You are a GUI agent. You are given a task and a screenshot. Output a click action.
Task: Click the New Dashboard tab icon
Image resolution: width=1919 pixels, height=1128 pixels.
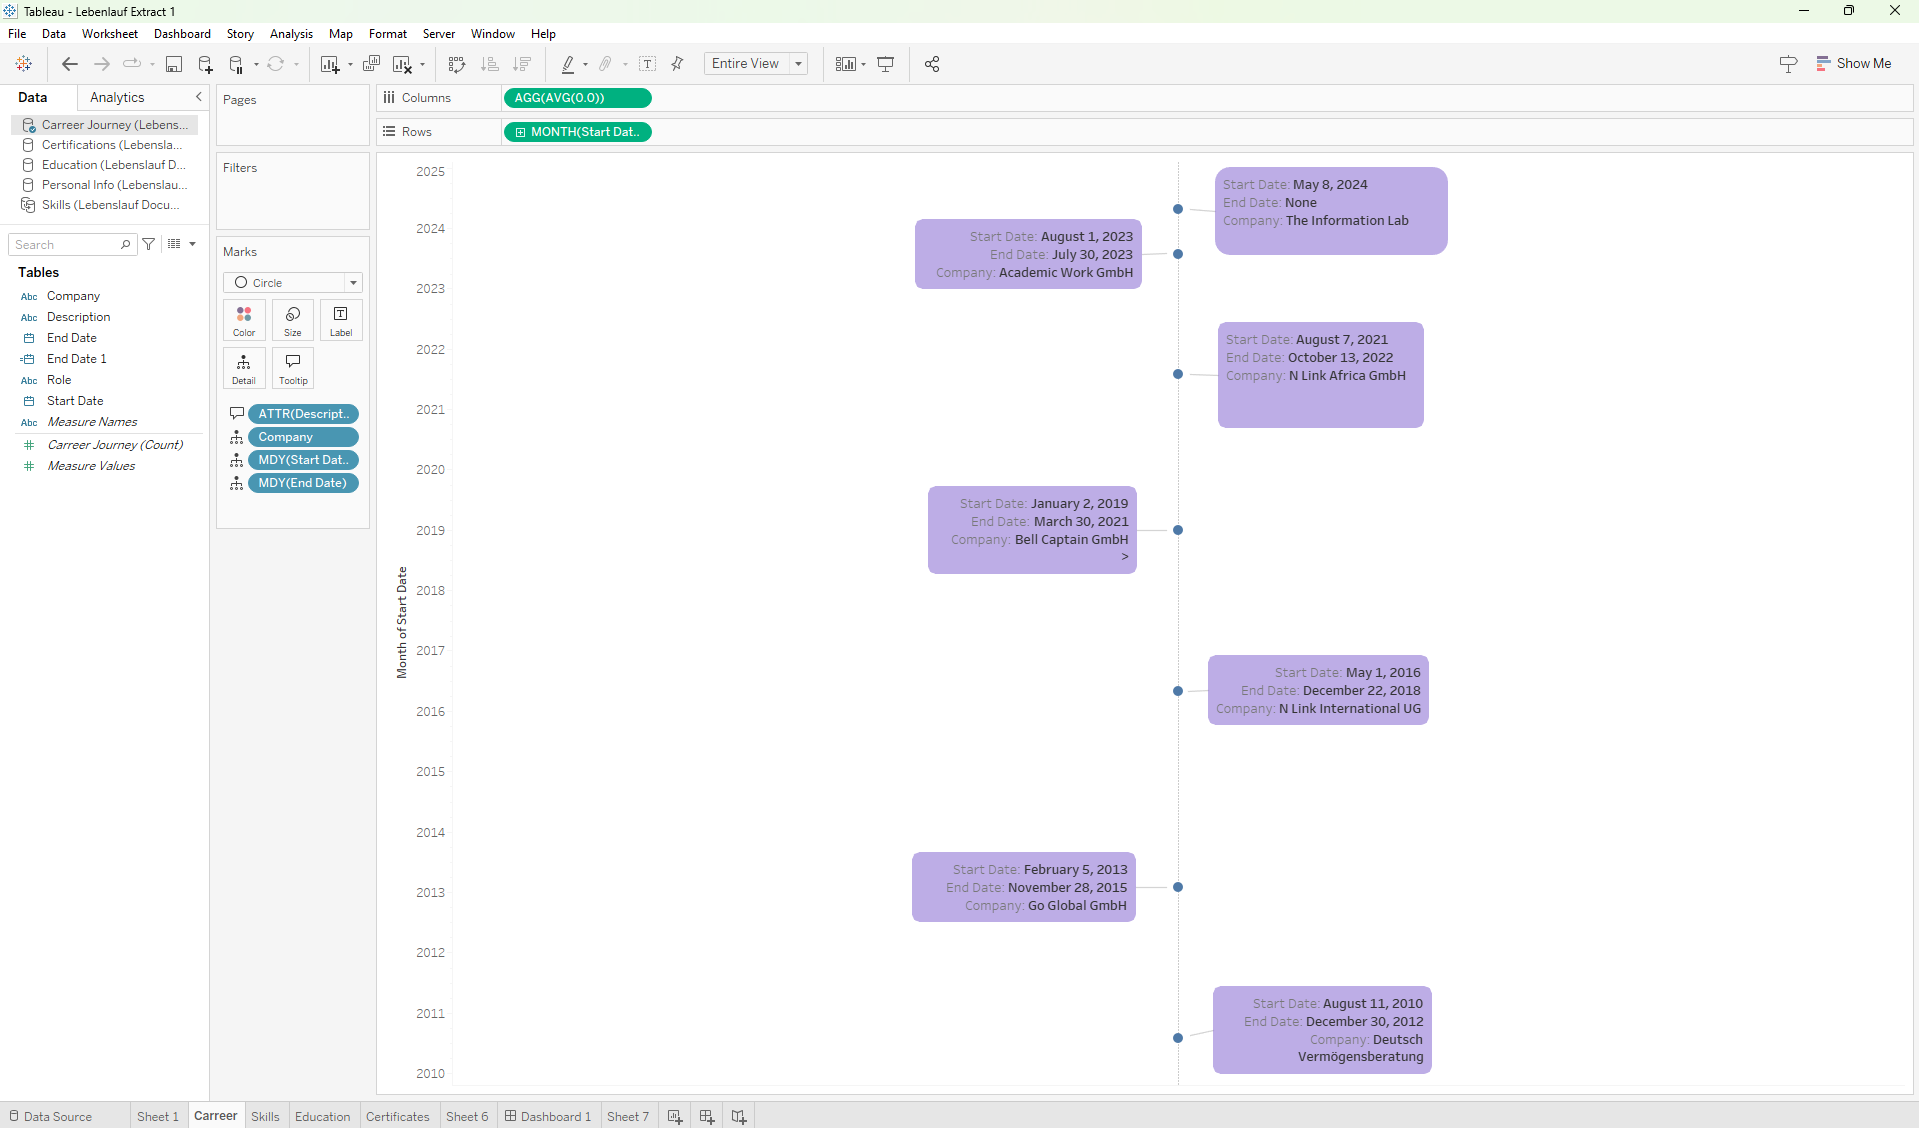(707, 1117)
